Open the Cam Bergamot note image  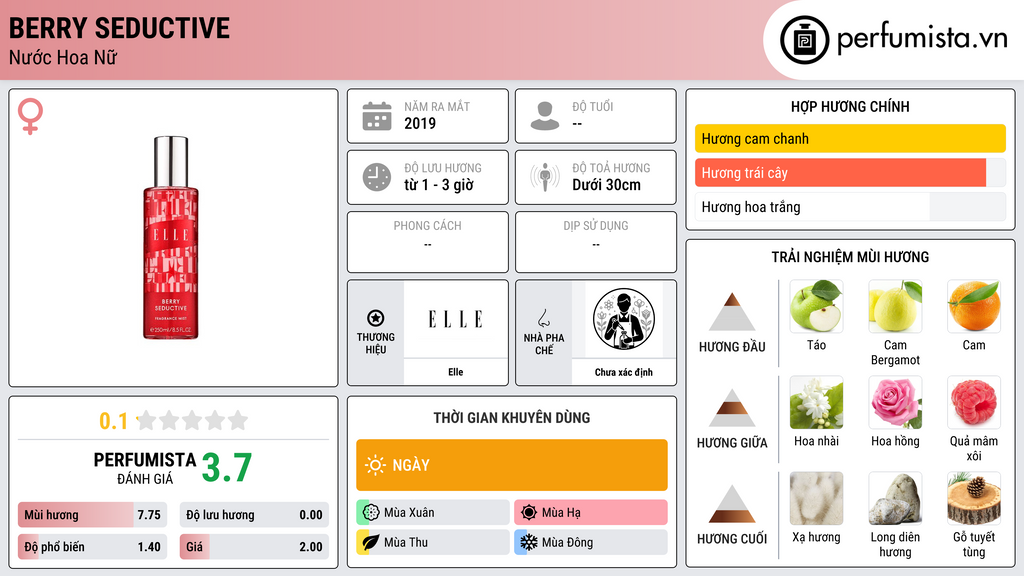(895, 306)
